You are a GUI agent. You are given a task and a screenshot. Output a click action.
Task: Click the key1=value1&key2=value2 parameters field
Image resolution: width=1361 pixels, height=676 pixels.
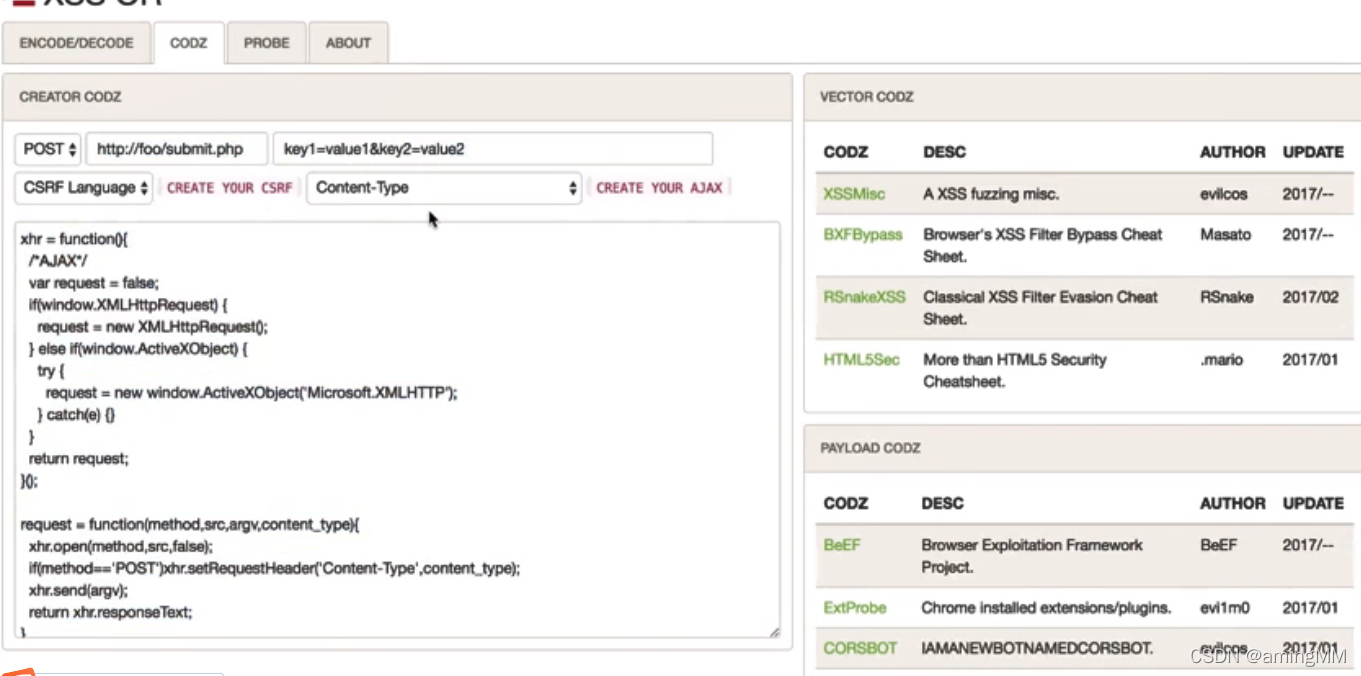click(x=492, y=149)
